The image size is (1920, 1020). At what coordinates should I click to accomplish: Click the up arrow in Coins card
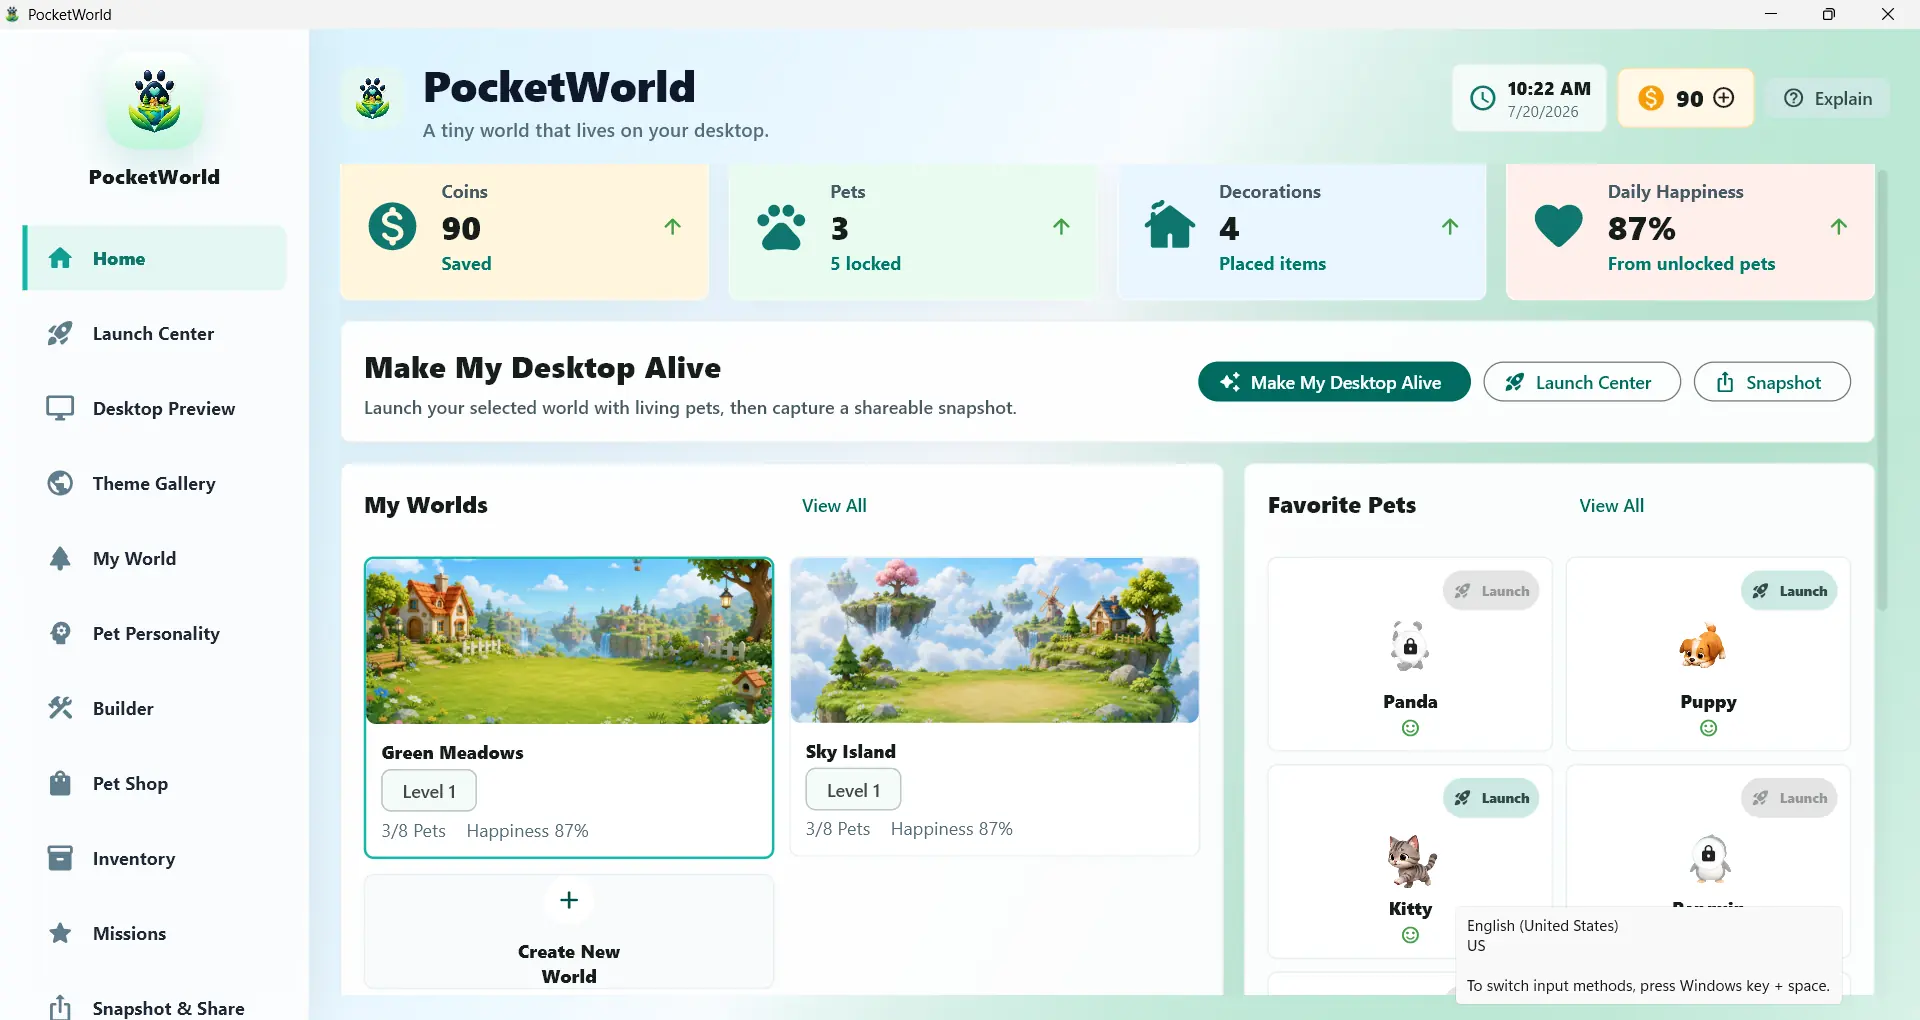[x=673, y=227]
